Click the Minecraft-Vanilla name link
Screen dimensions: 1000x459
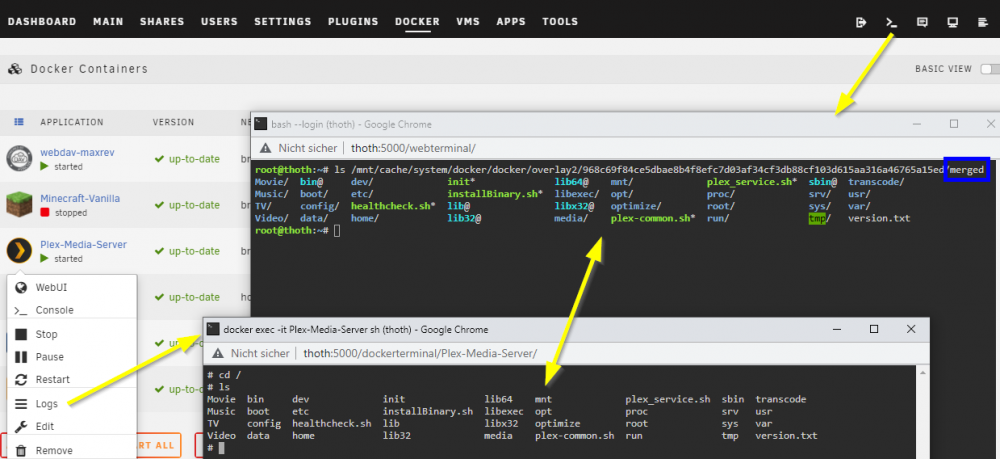pyautogui.click(x=80, y=198)
